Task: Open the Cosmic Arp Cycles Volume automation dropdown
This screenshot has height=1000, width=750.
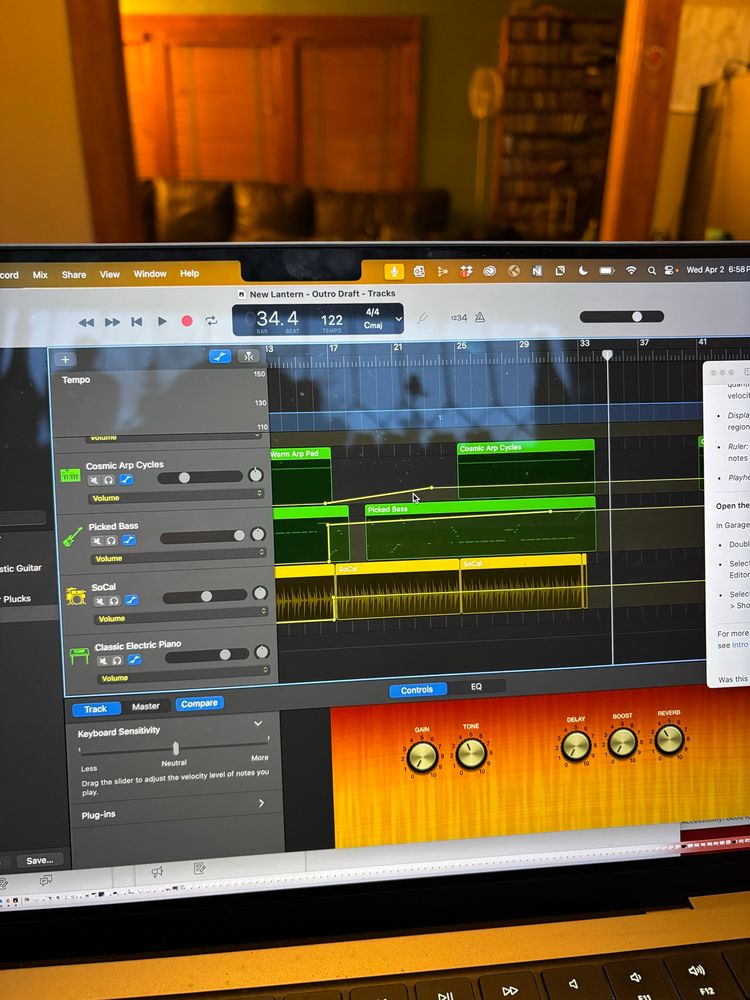Action: (x=176, y=496)
